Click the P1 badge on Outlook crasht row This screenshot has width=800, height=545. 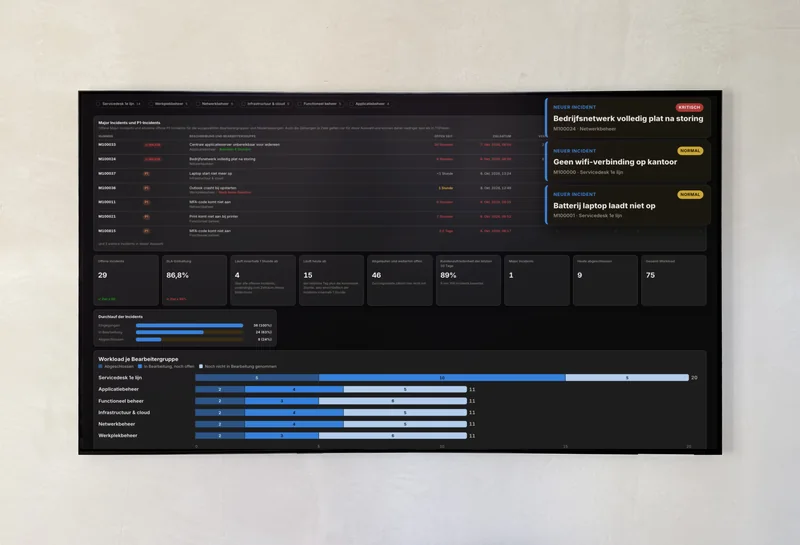click(x=146, y=188)
